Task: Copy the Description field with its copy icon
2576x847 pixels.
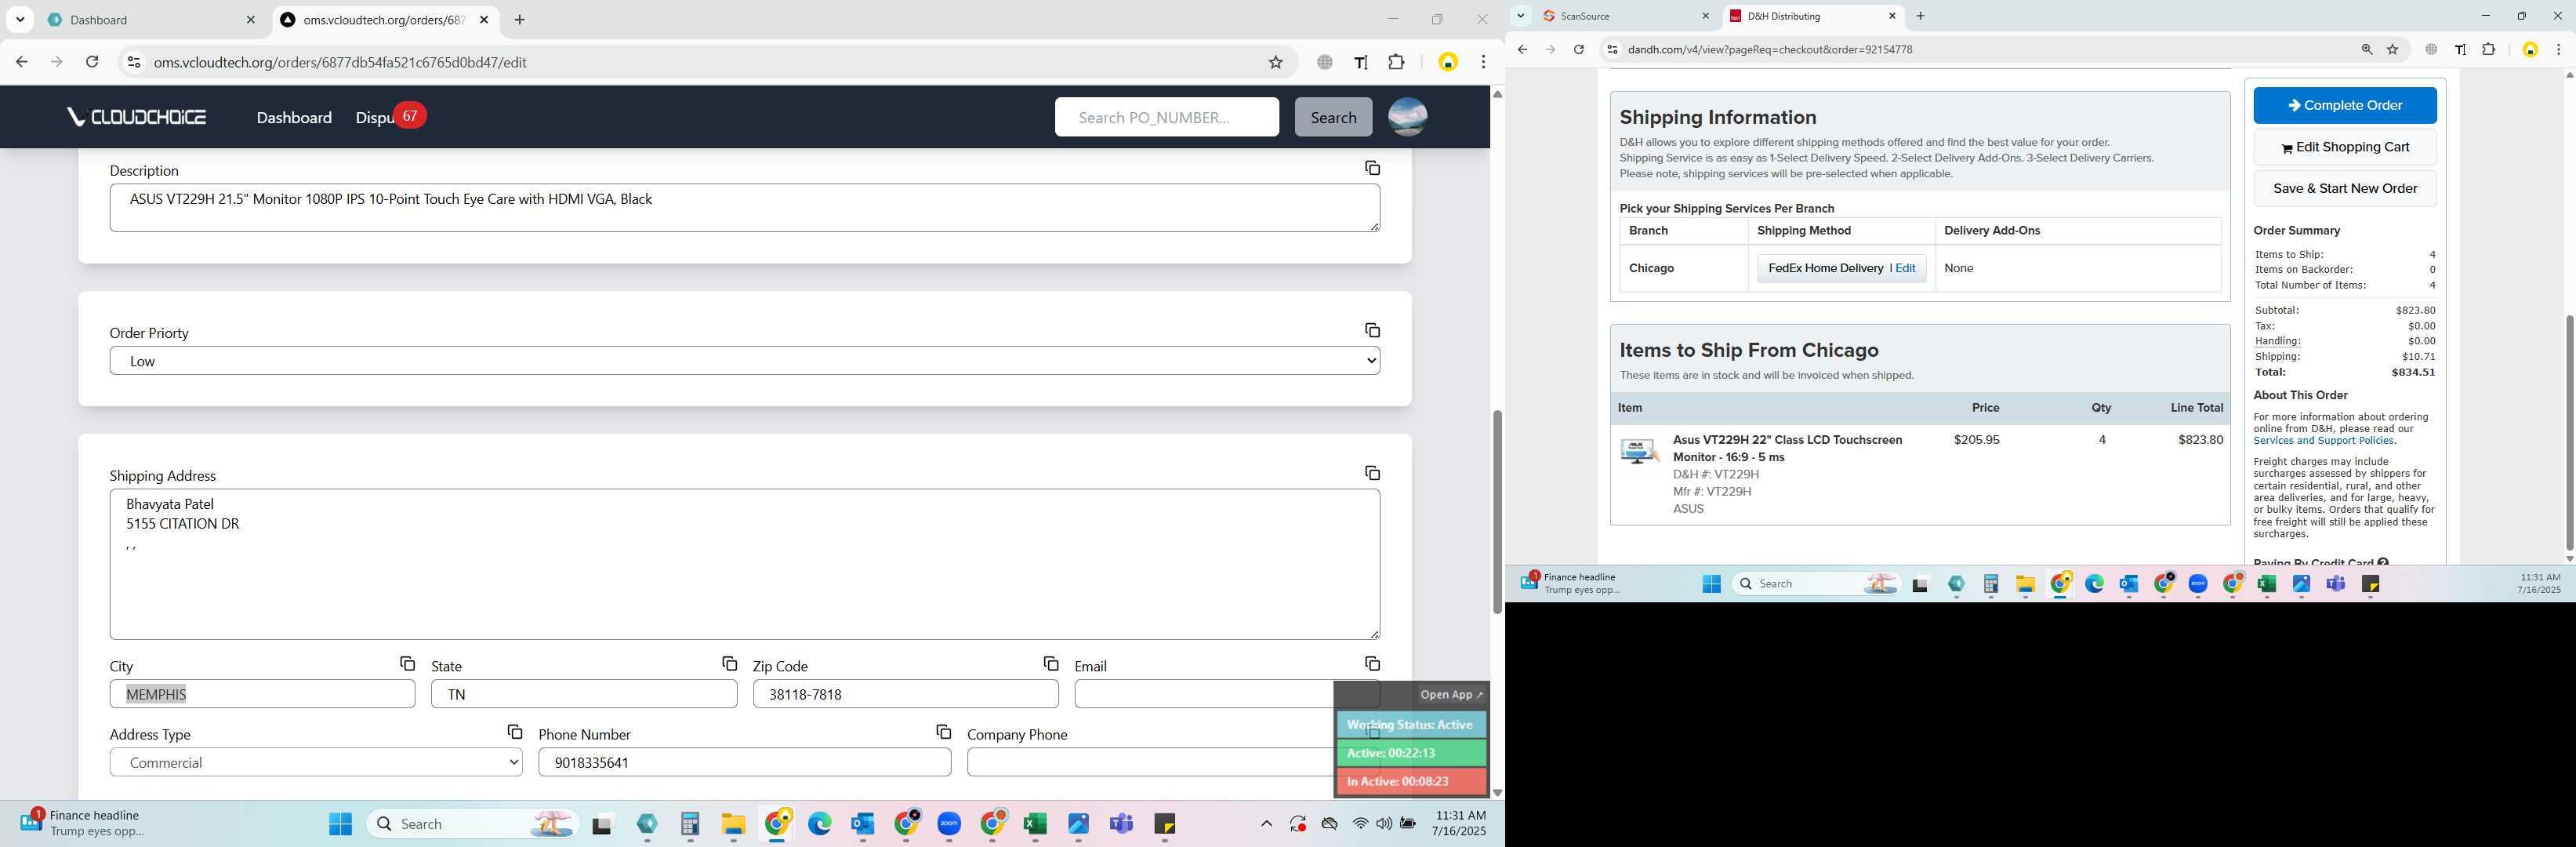Action: (x=1372, y=168)
